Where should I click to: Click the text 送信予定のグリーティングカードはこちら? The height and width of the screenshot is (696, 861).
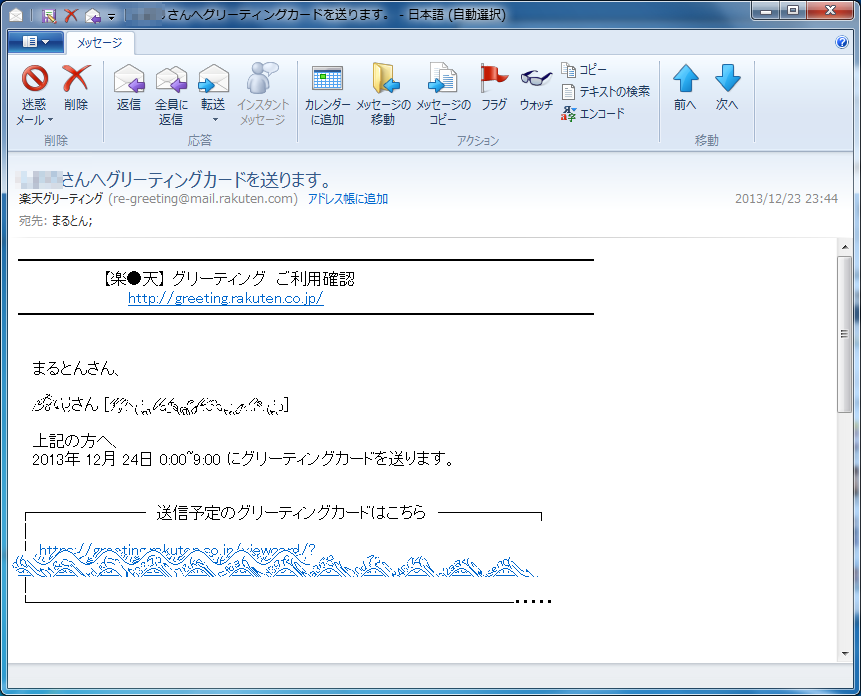point(291,513)
